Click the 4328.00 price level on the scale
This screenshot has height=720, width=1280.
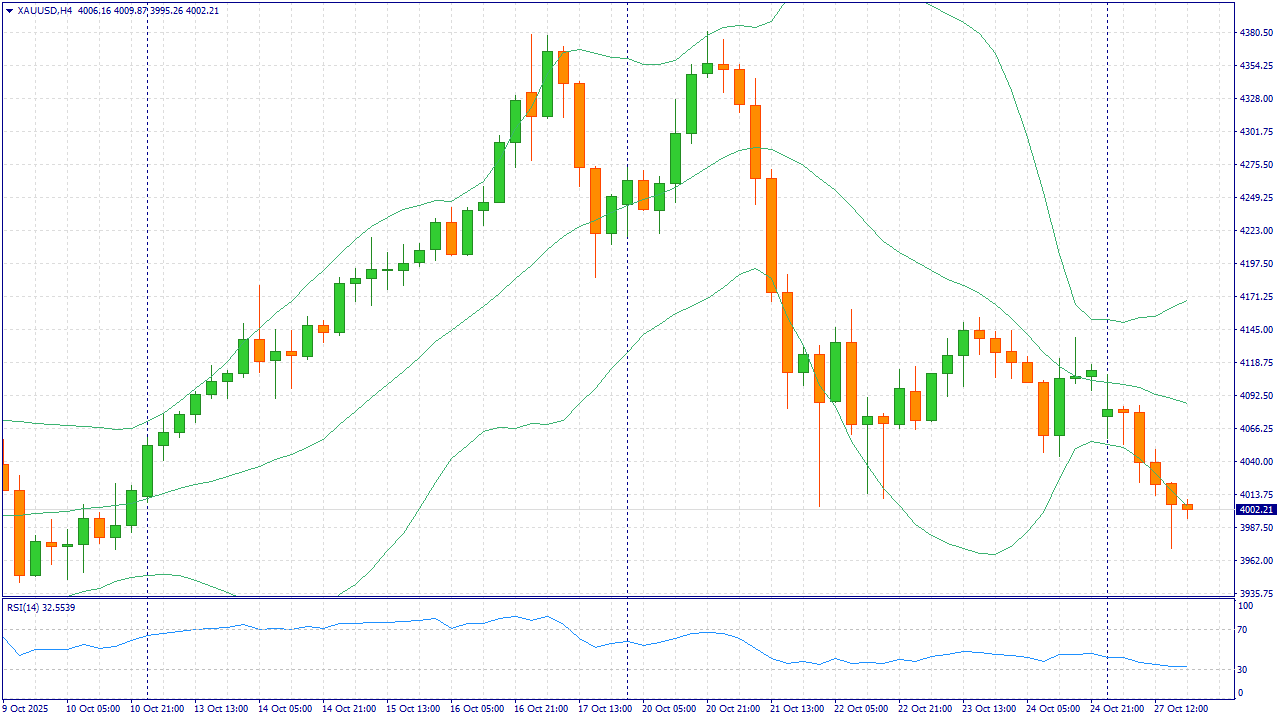pyautogui.click(x=1255, y=99)
